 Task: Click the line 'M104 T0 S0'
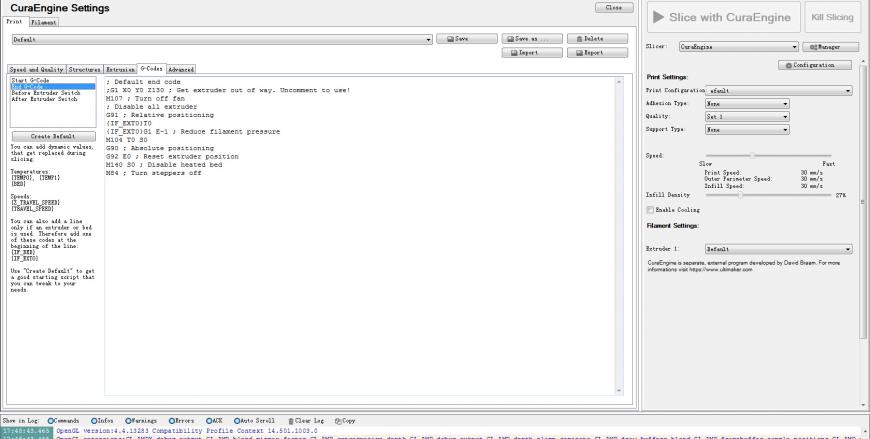(127, 140)
